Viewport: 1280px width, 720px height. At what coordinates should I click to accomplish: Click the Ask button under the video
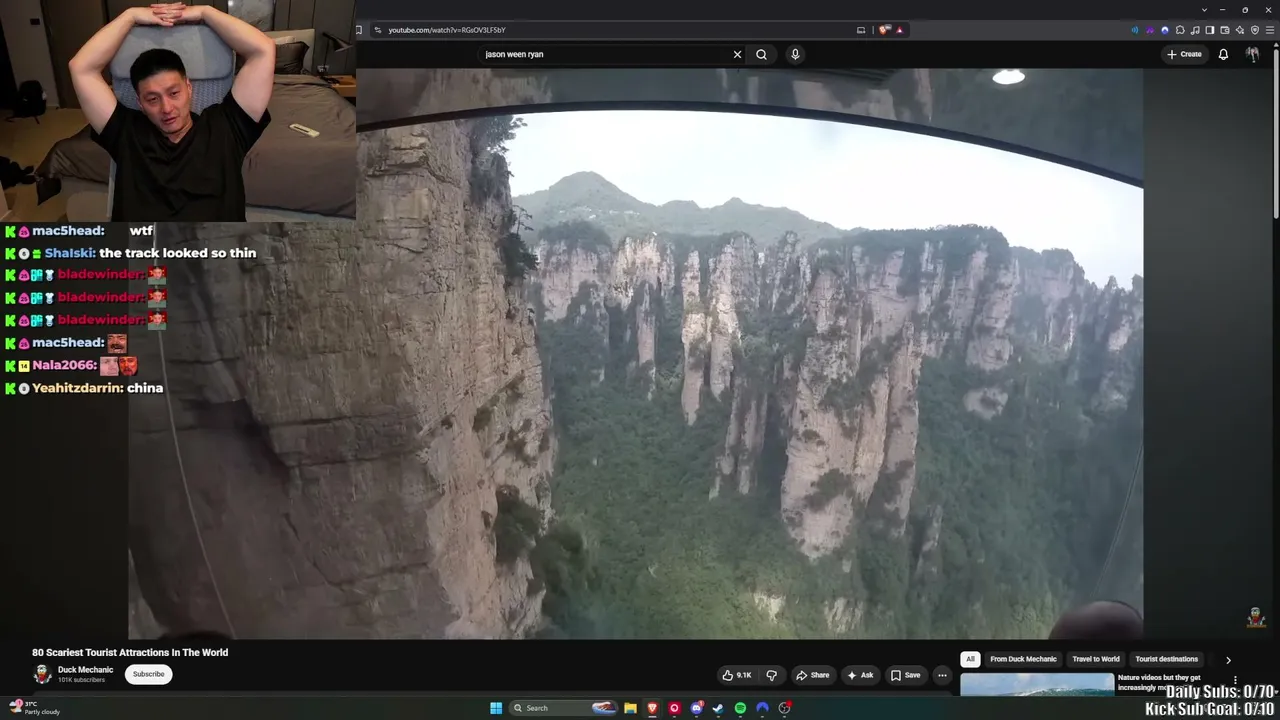click(860, 675)
